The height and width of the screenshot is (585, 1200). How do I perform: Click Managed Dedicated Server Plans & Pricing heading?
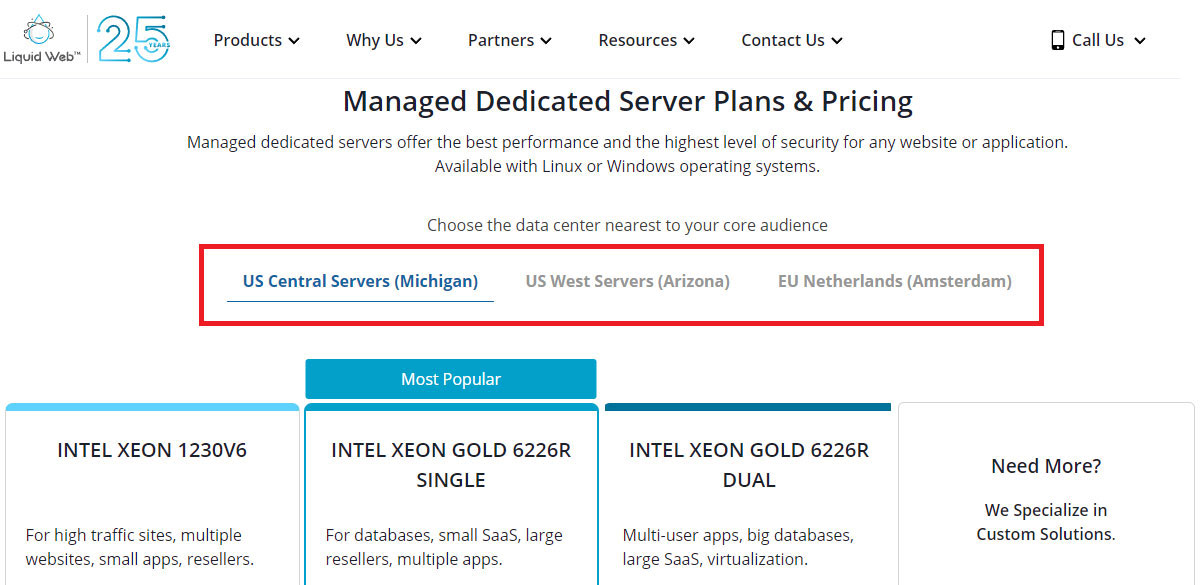point(628,101)
